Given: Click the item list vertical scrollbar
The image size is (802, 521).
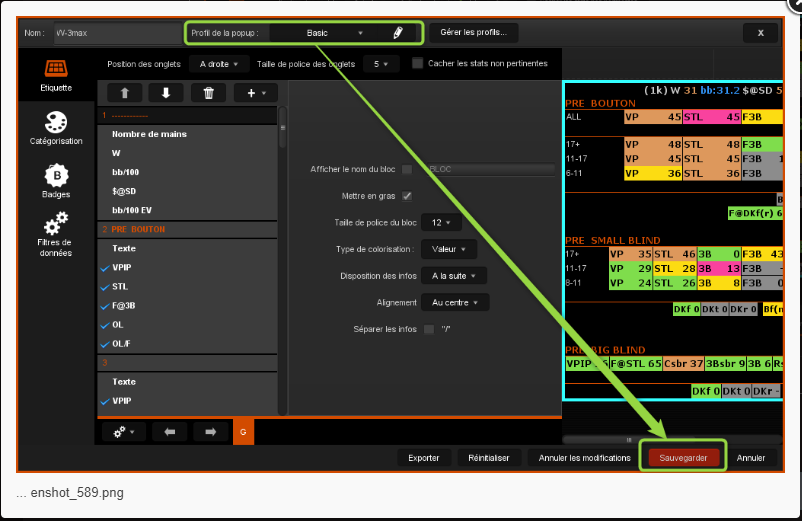Looking at the screenshot, I should click(282, 128).
